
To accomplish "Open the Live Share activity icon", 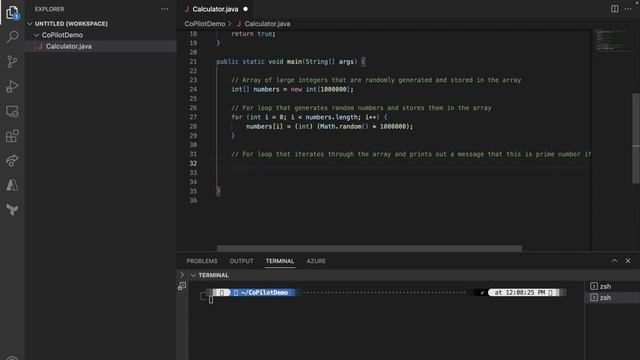I will pyautogui.click(x=12, y=160).
